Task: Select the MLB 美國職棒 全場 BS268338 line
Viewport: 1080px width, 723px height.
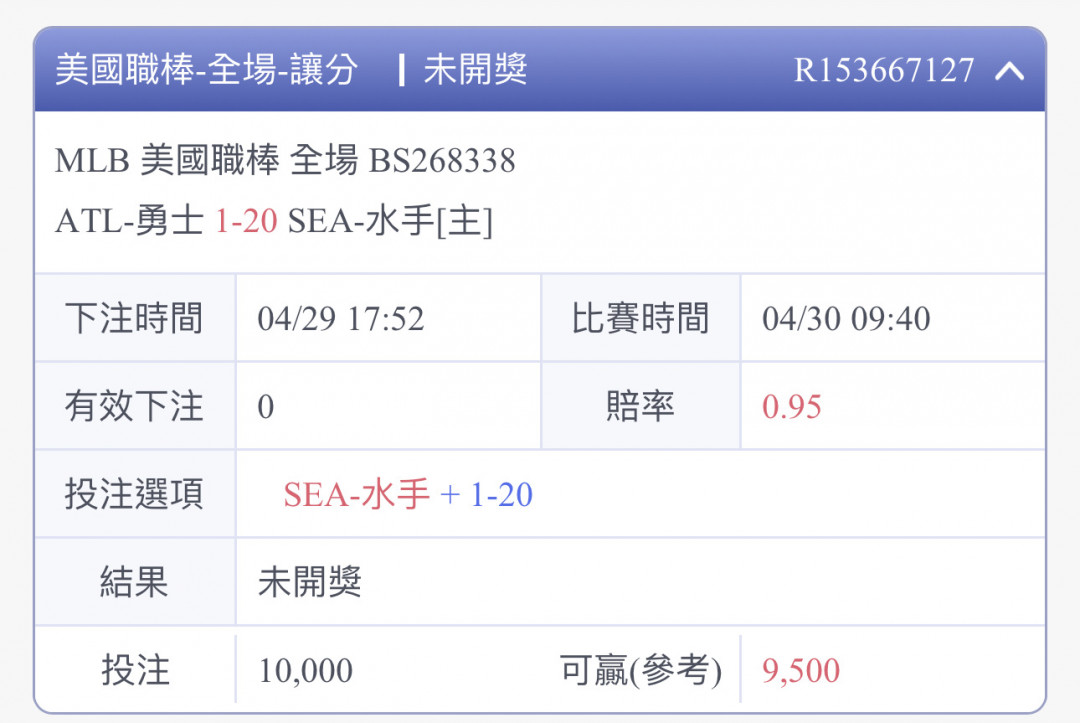Action: [285, 160]
